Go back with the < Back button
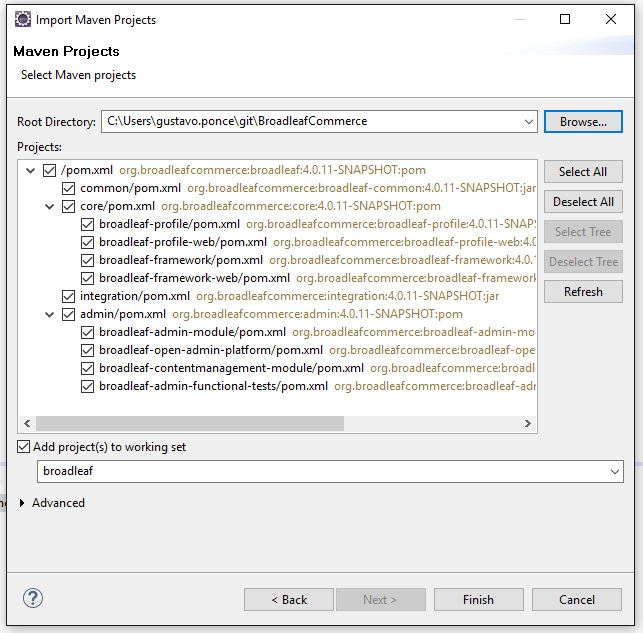 click(x=289, y=600)
